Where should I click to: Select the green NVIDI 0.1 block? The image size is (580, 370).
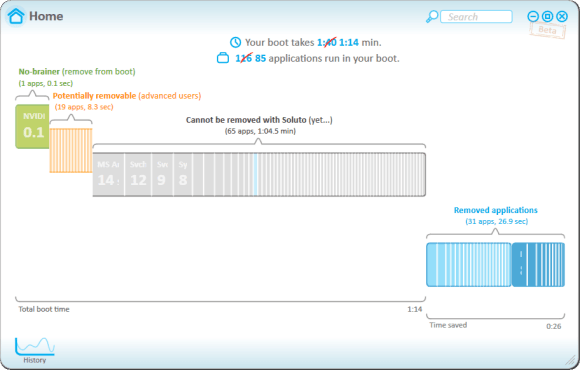coord(32,127)
